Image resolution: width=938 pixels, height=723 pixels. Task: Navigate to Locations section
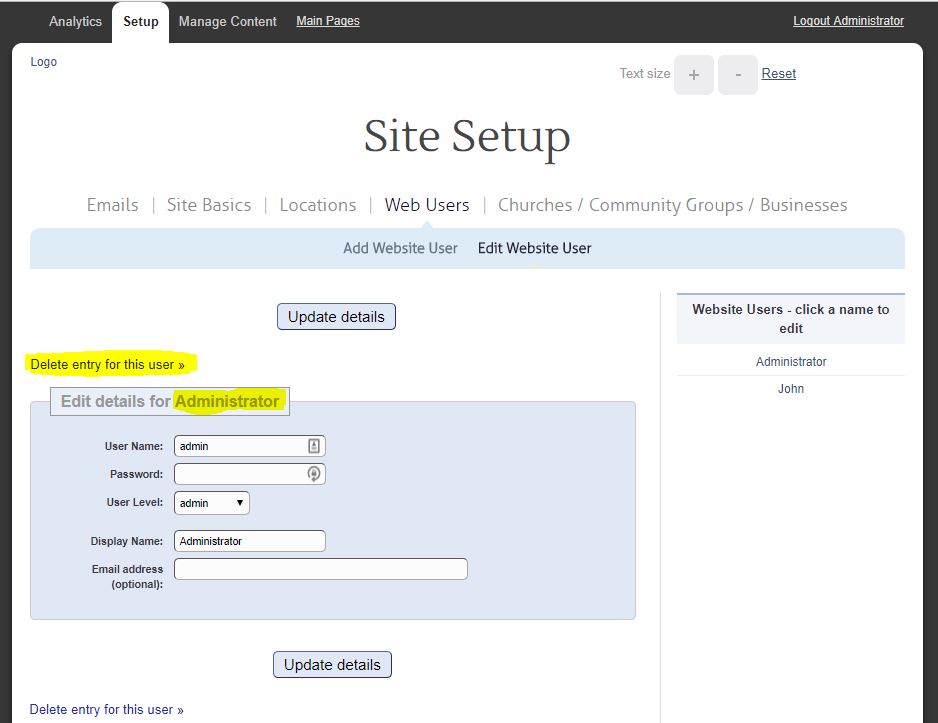[318, 205]
